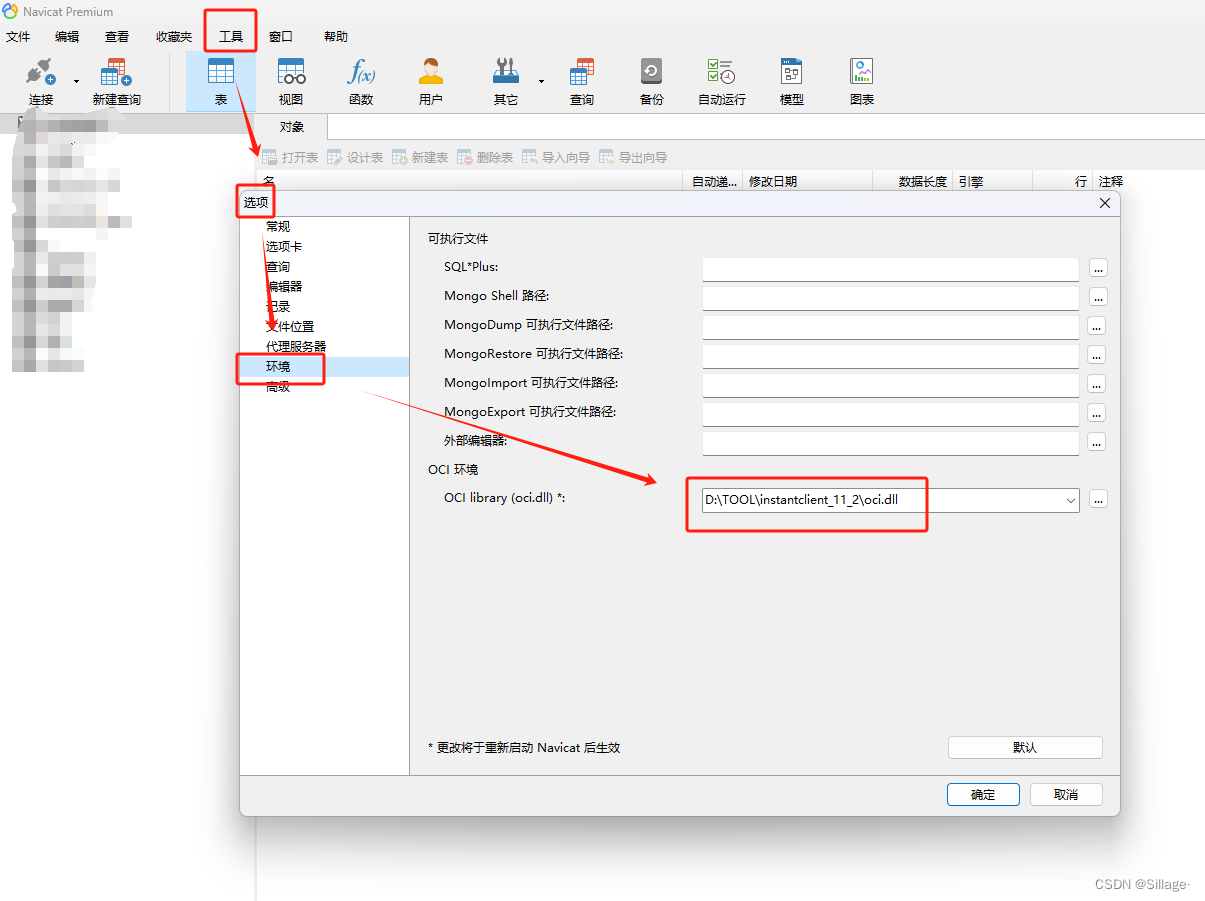Click the 数据长度 column header

point(913,181)
